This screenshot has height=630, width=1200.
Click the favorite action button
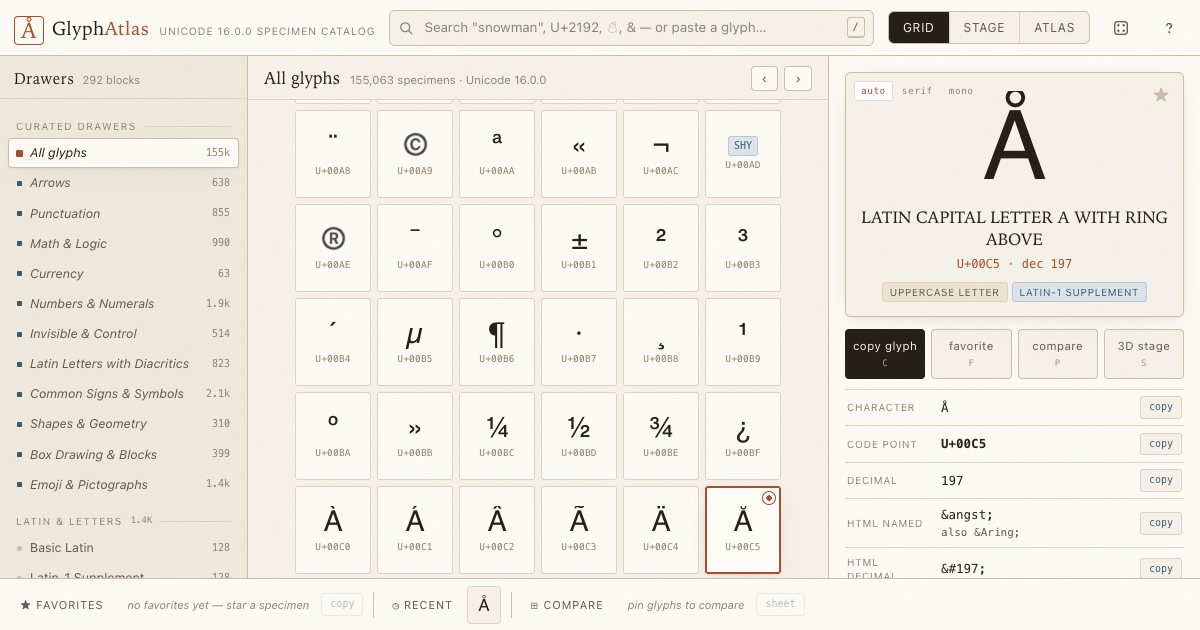point(971,354)
